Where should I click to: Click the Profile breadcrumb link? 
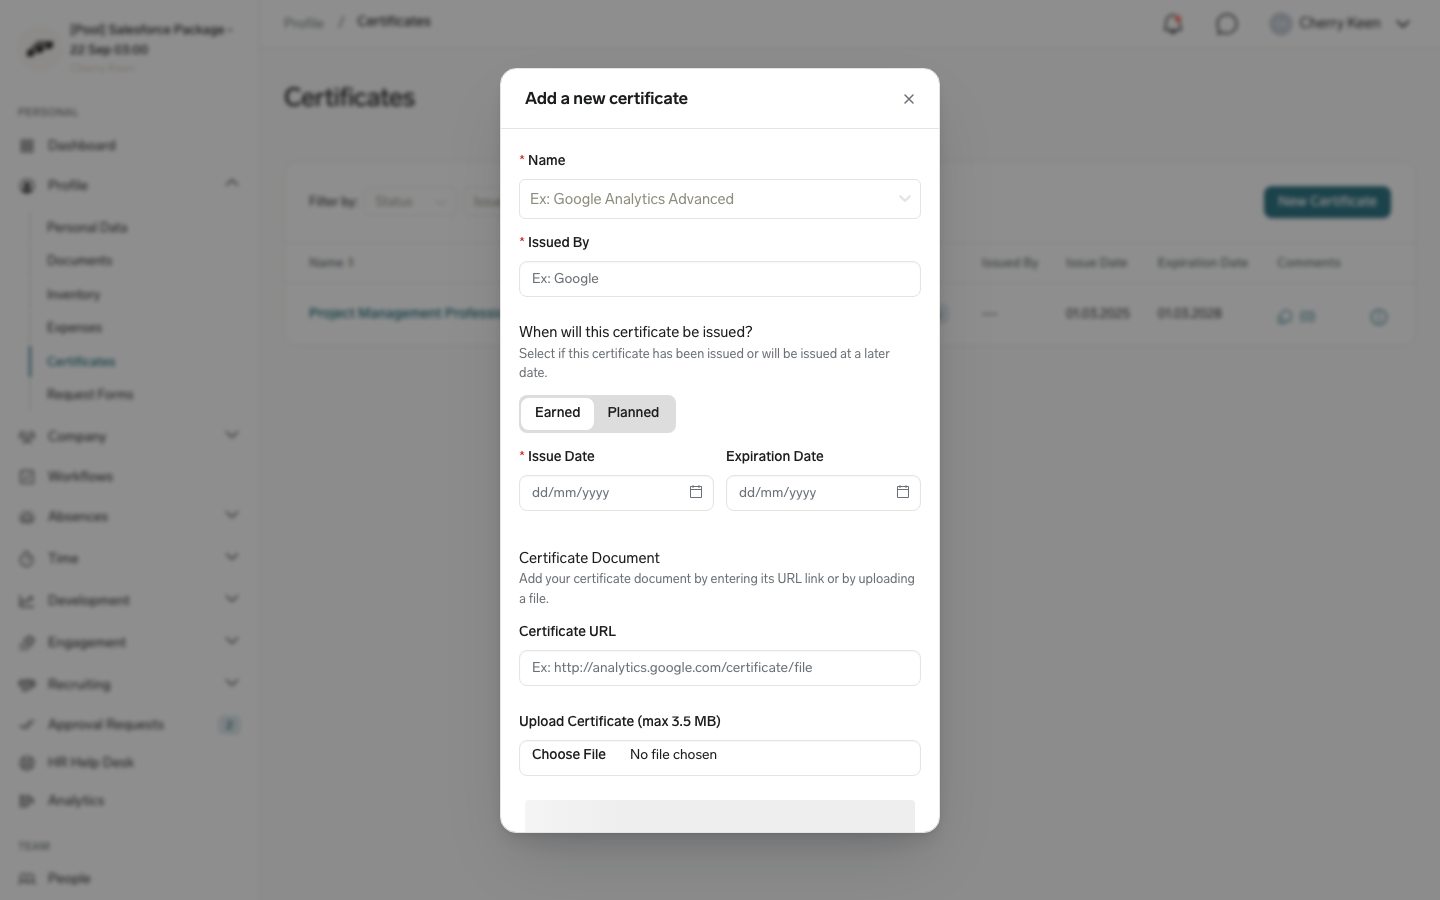[x=304, y=22]
